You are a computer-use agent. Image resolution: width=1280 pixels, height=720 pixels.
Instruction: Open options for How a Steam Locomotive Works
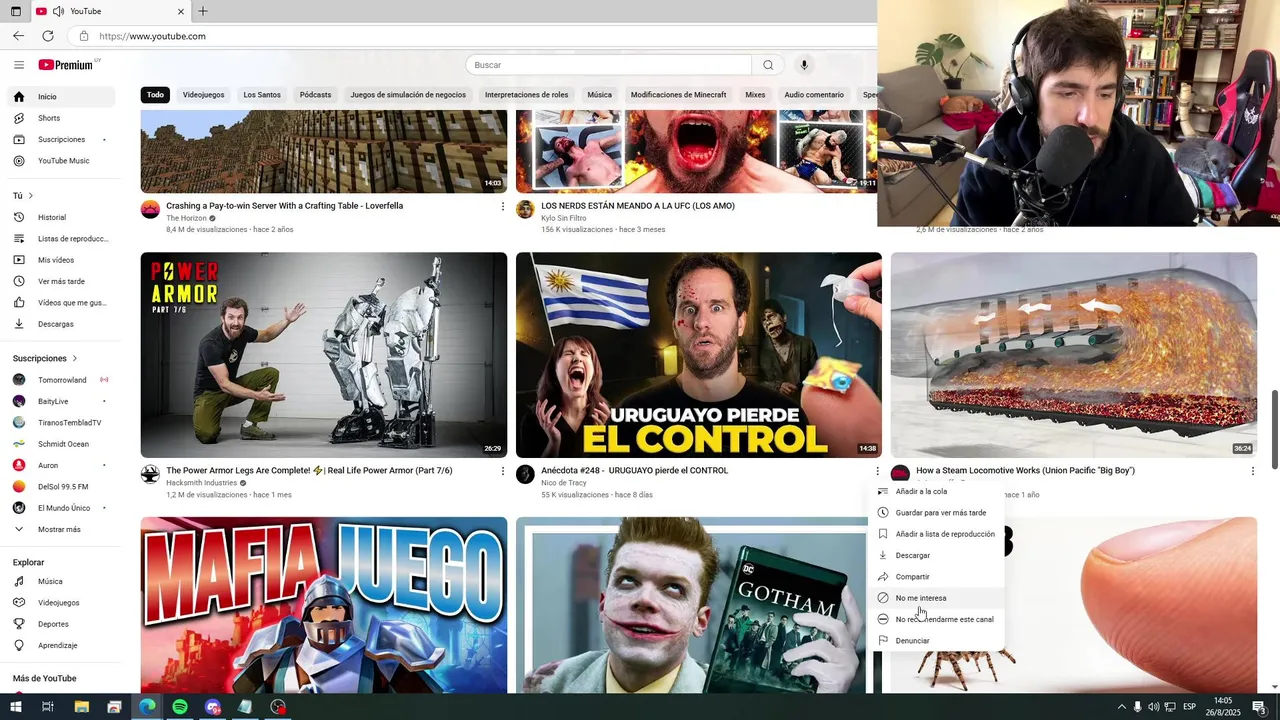coord(1252,471)
